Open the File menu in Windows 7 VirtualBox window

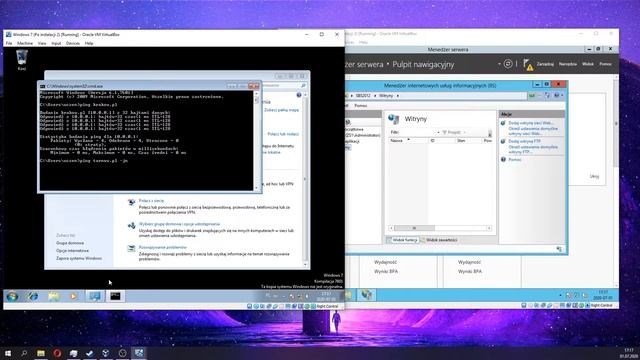tap(9, 43)
